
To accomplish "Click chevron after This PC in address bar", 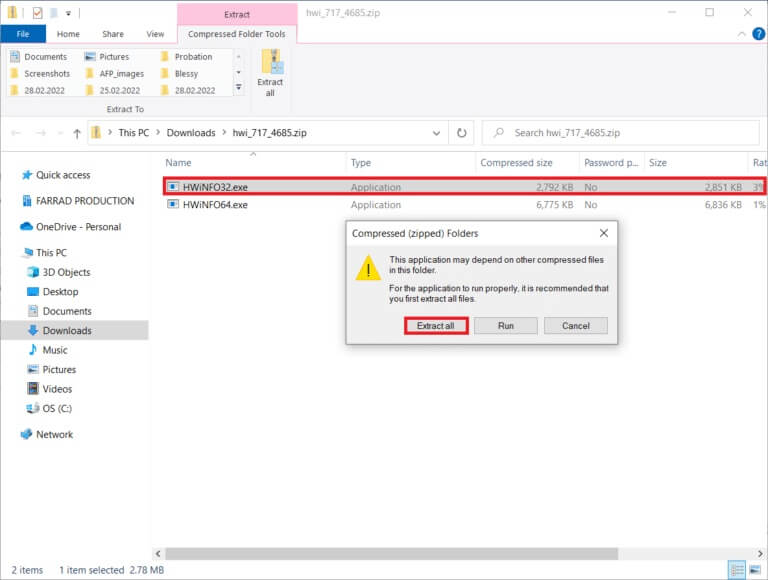I will pos(158,133).
